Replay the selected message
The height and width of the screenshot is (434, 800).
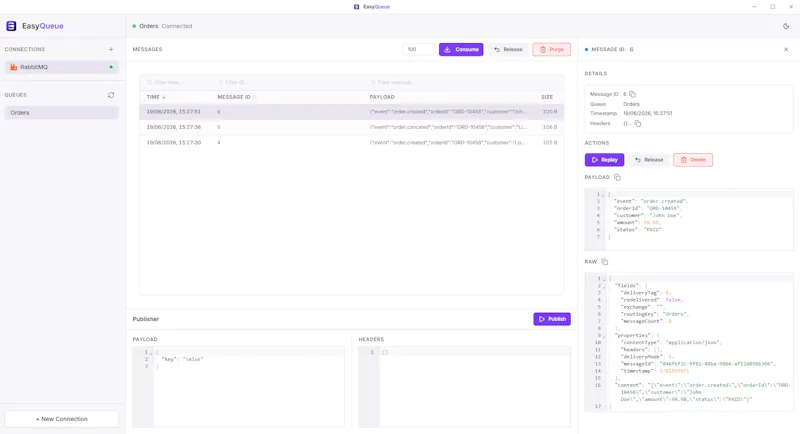click(x=605, y=160)
